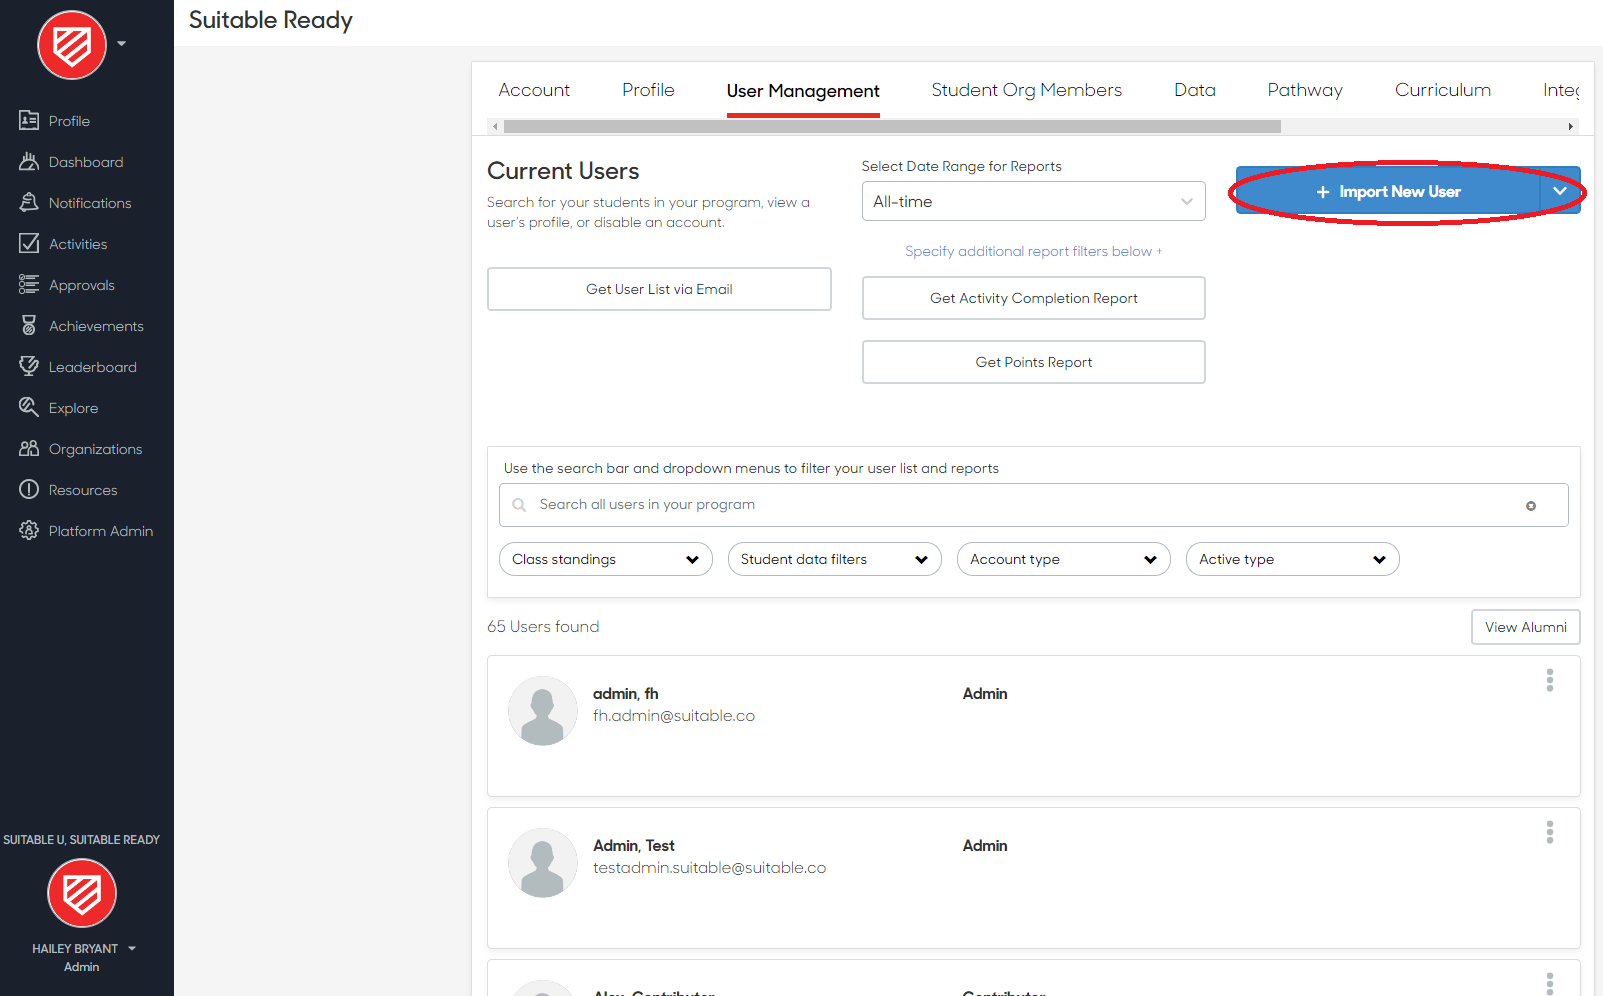This screenshot has height=996, width=1603.
Task: Expand the Hailey Bryant account menu
Action: tap(132, 948)
